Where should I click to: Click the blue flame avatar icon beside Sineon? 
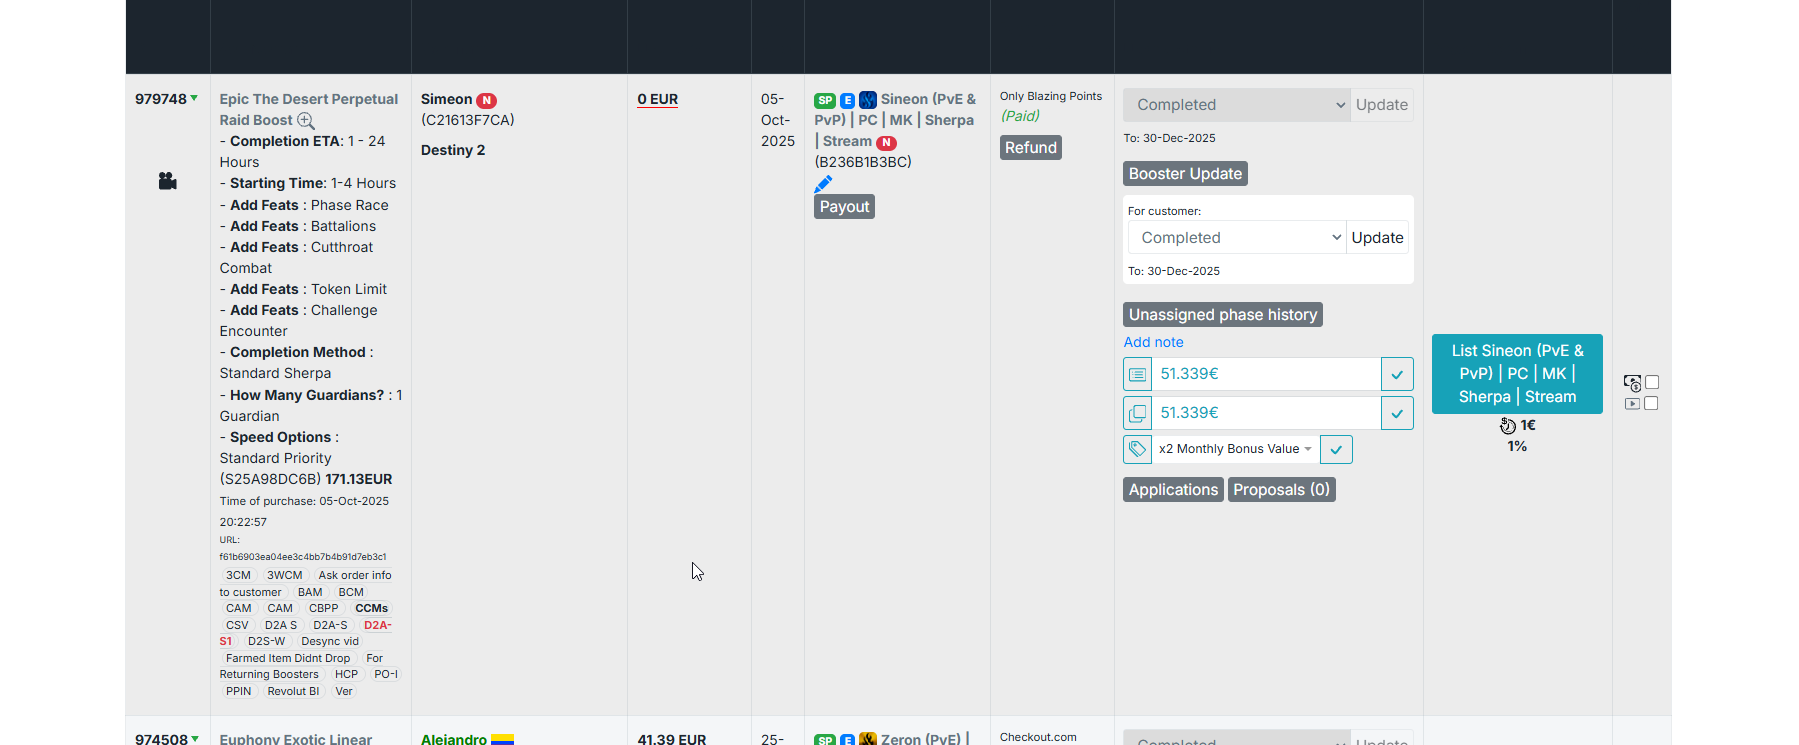click(x=868, y=100)
